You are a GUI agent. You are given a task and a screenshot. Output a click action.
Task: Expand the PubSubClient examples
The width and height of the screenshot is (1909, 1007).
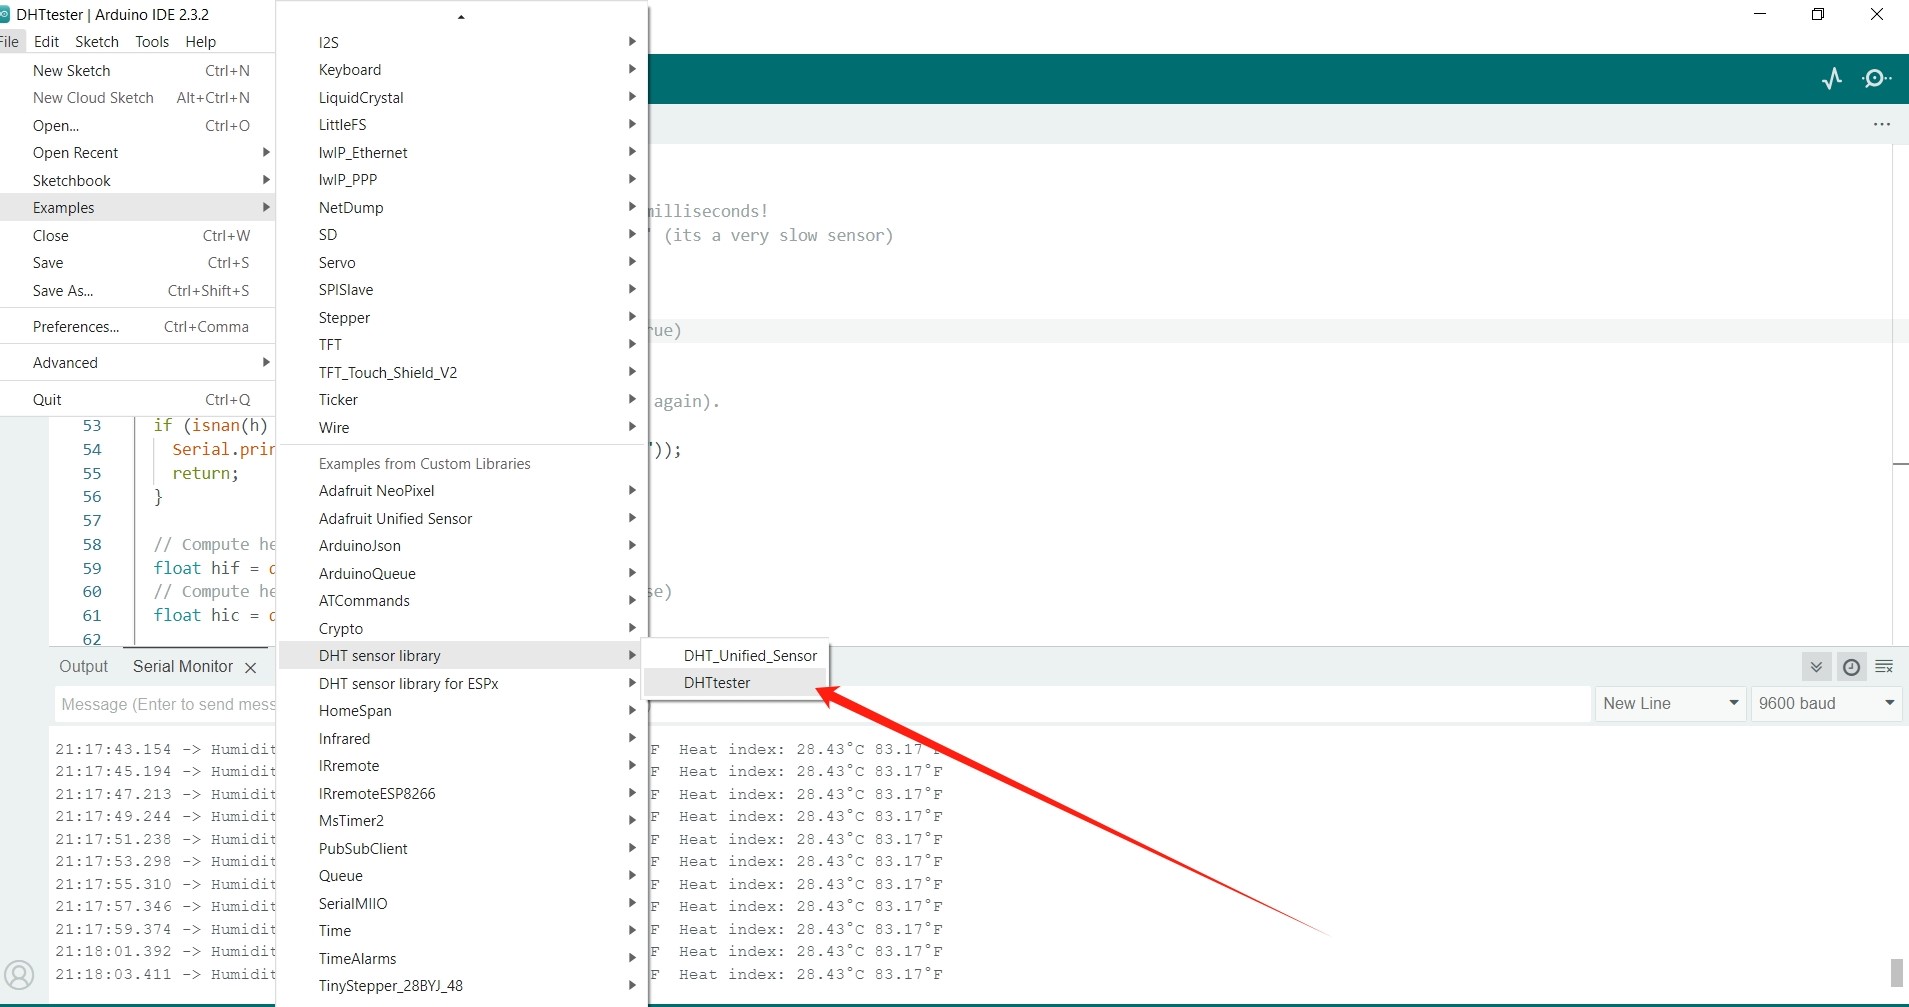point(462,849)
